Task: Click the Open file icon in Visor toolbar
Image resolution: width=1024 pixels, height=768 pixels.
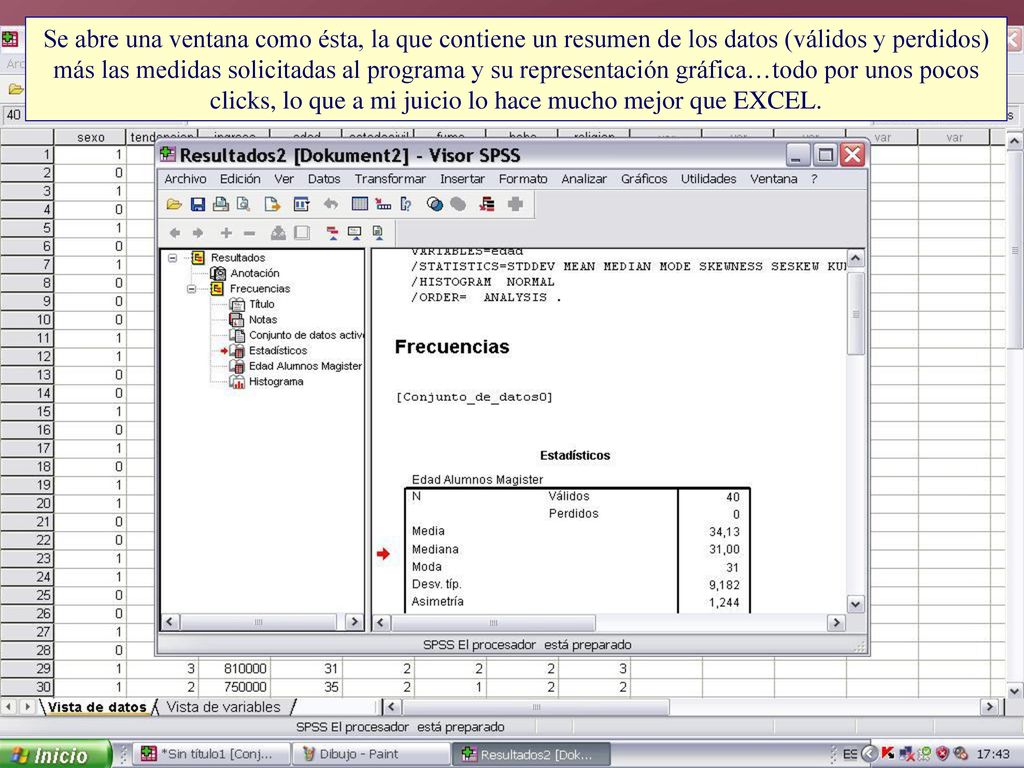Action: point(174,204)
